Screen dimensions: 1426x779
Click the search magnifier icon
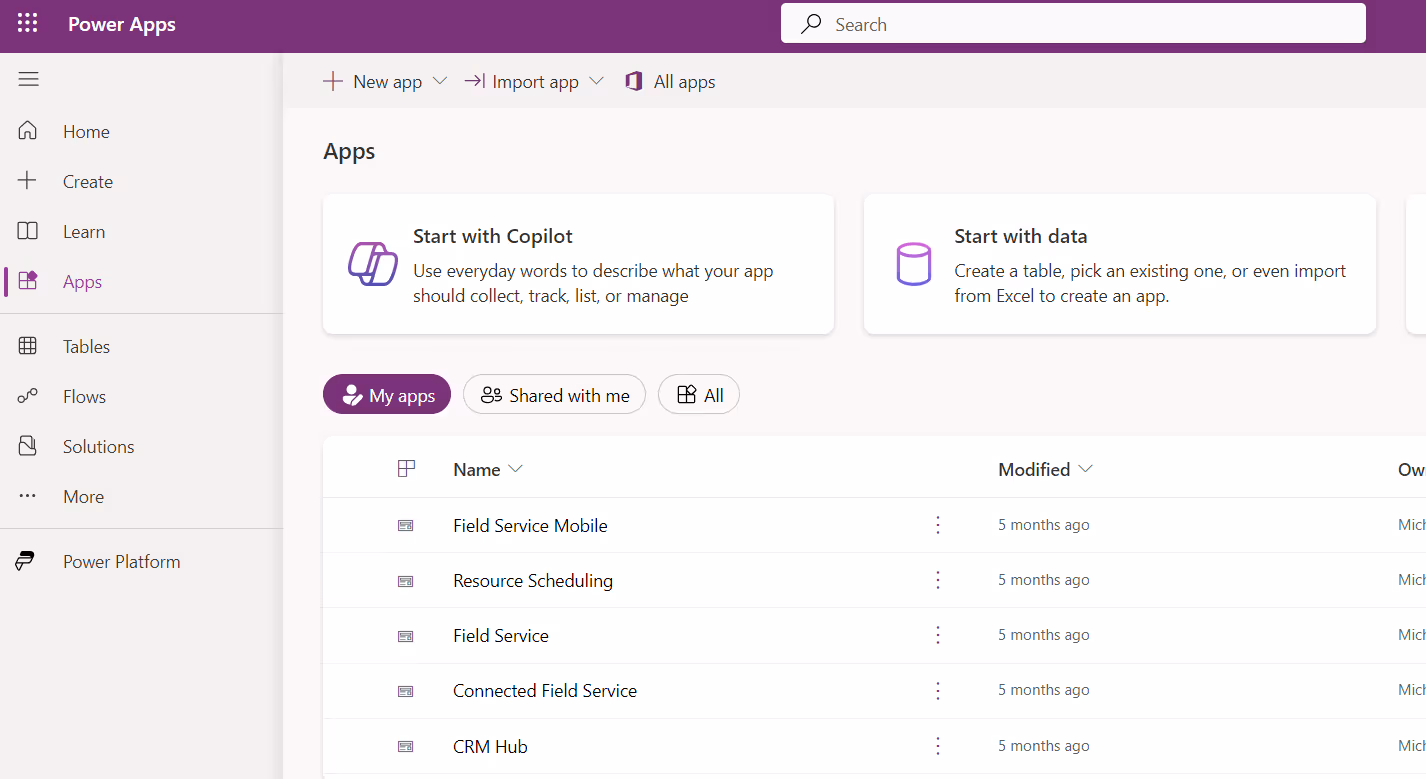click(812, 24)
